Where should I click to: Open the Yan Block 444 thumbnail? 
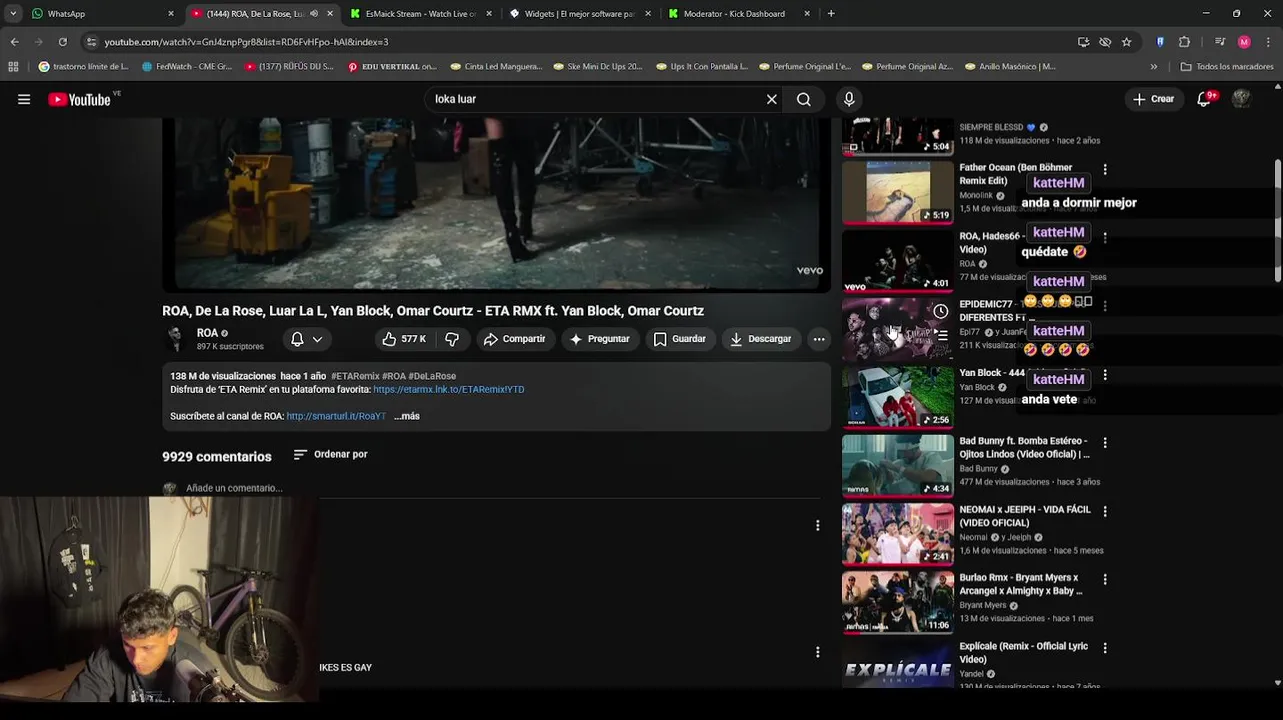(897, 397)
